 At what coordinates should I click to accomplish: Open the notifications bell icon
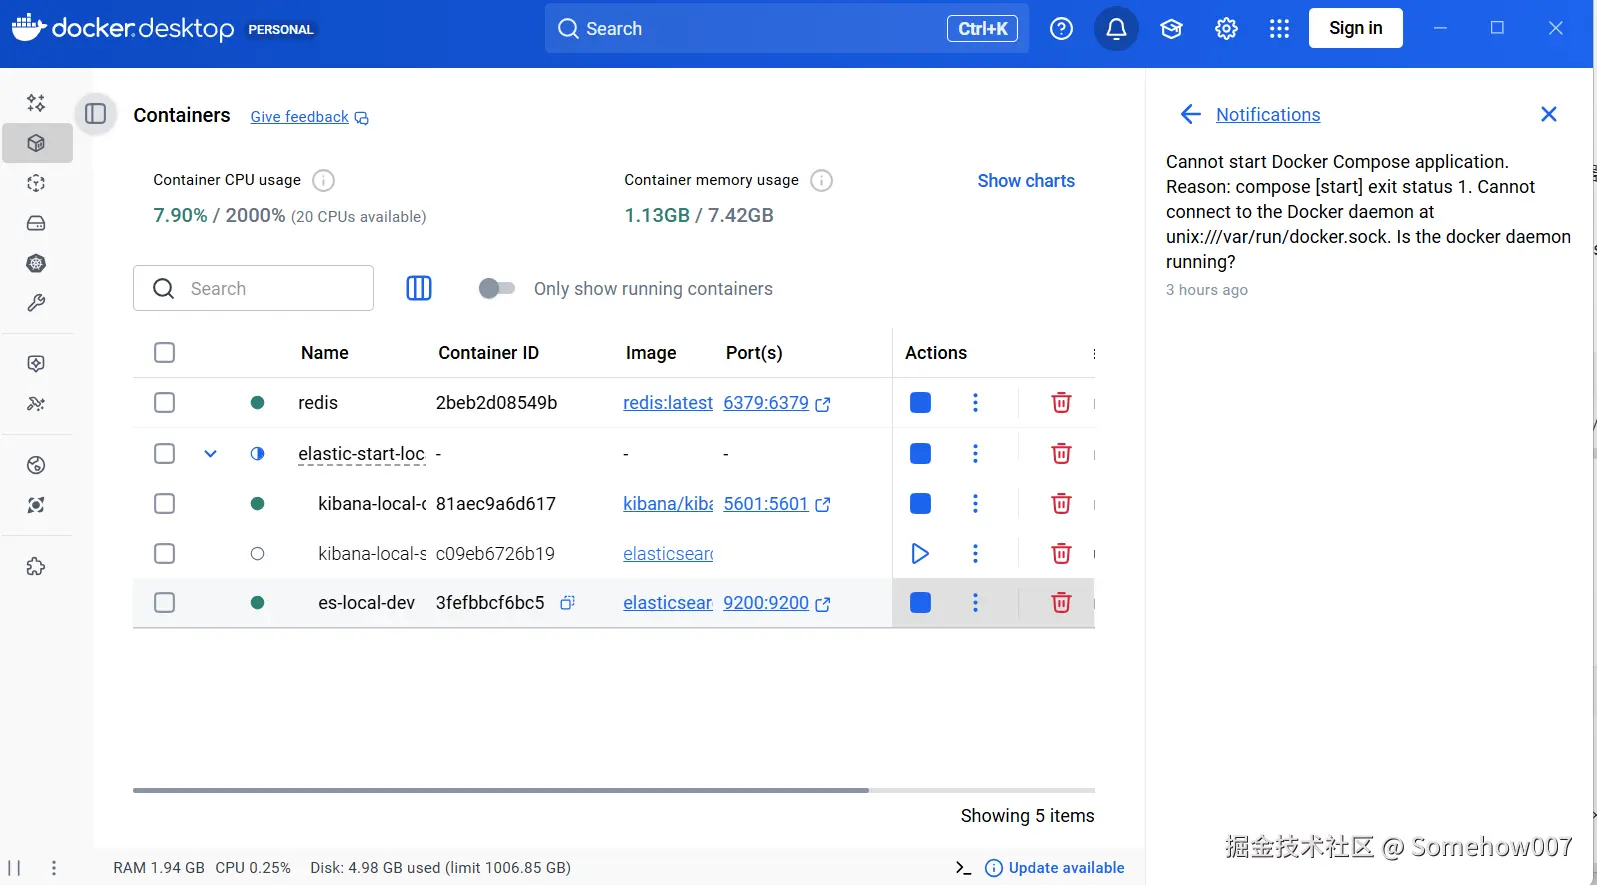[x=1116, y=29]
